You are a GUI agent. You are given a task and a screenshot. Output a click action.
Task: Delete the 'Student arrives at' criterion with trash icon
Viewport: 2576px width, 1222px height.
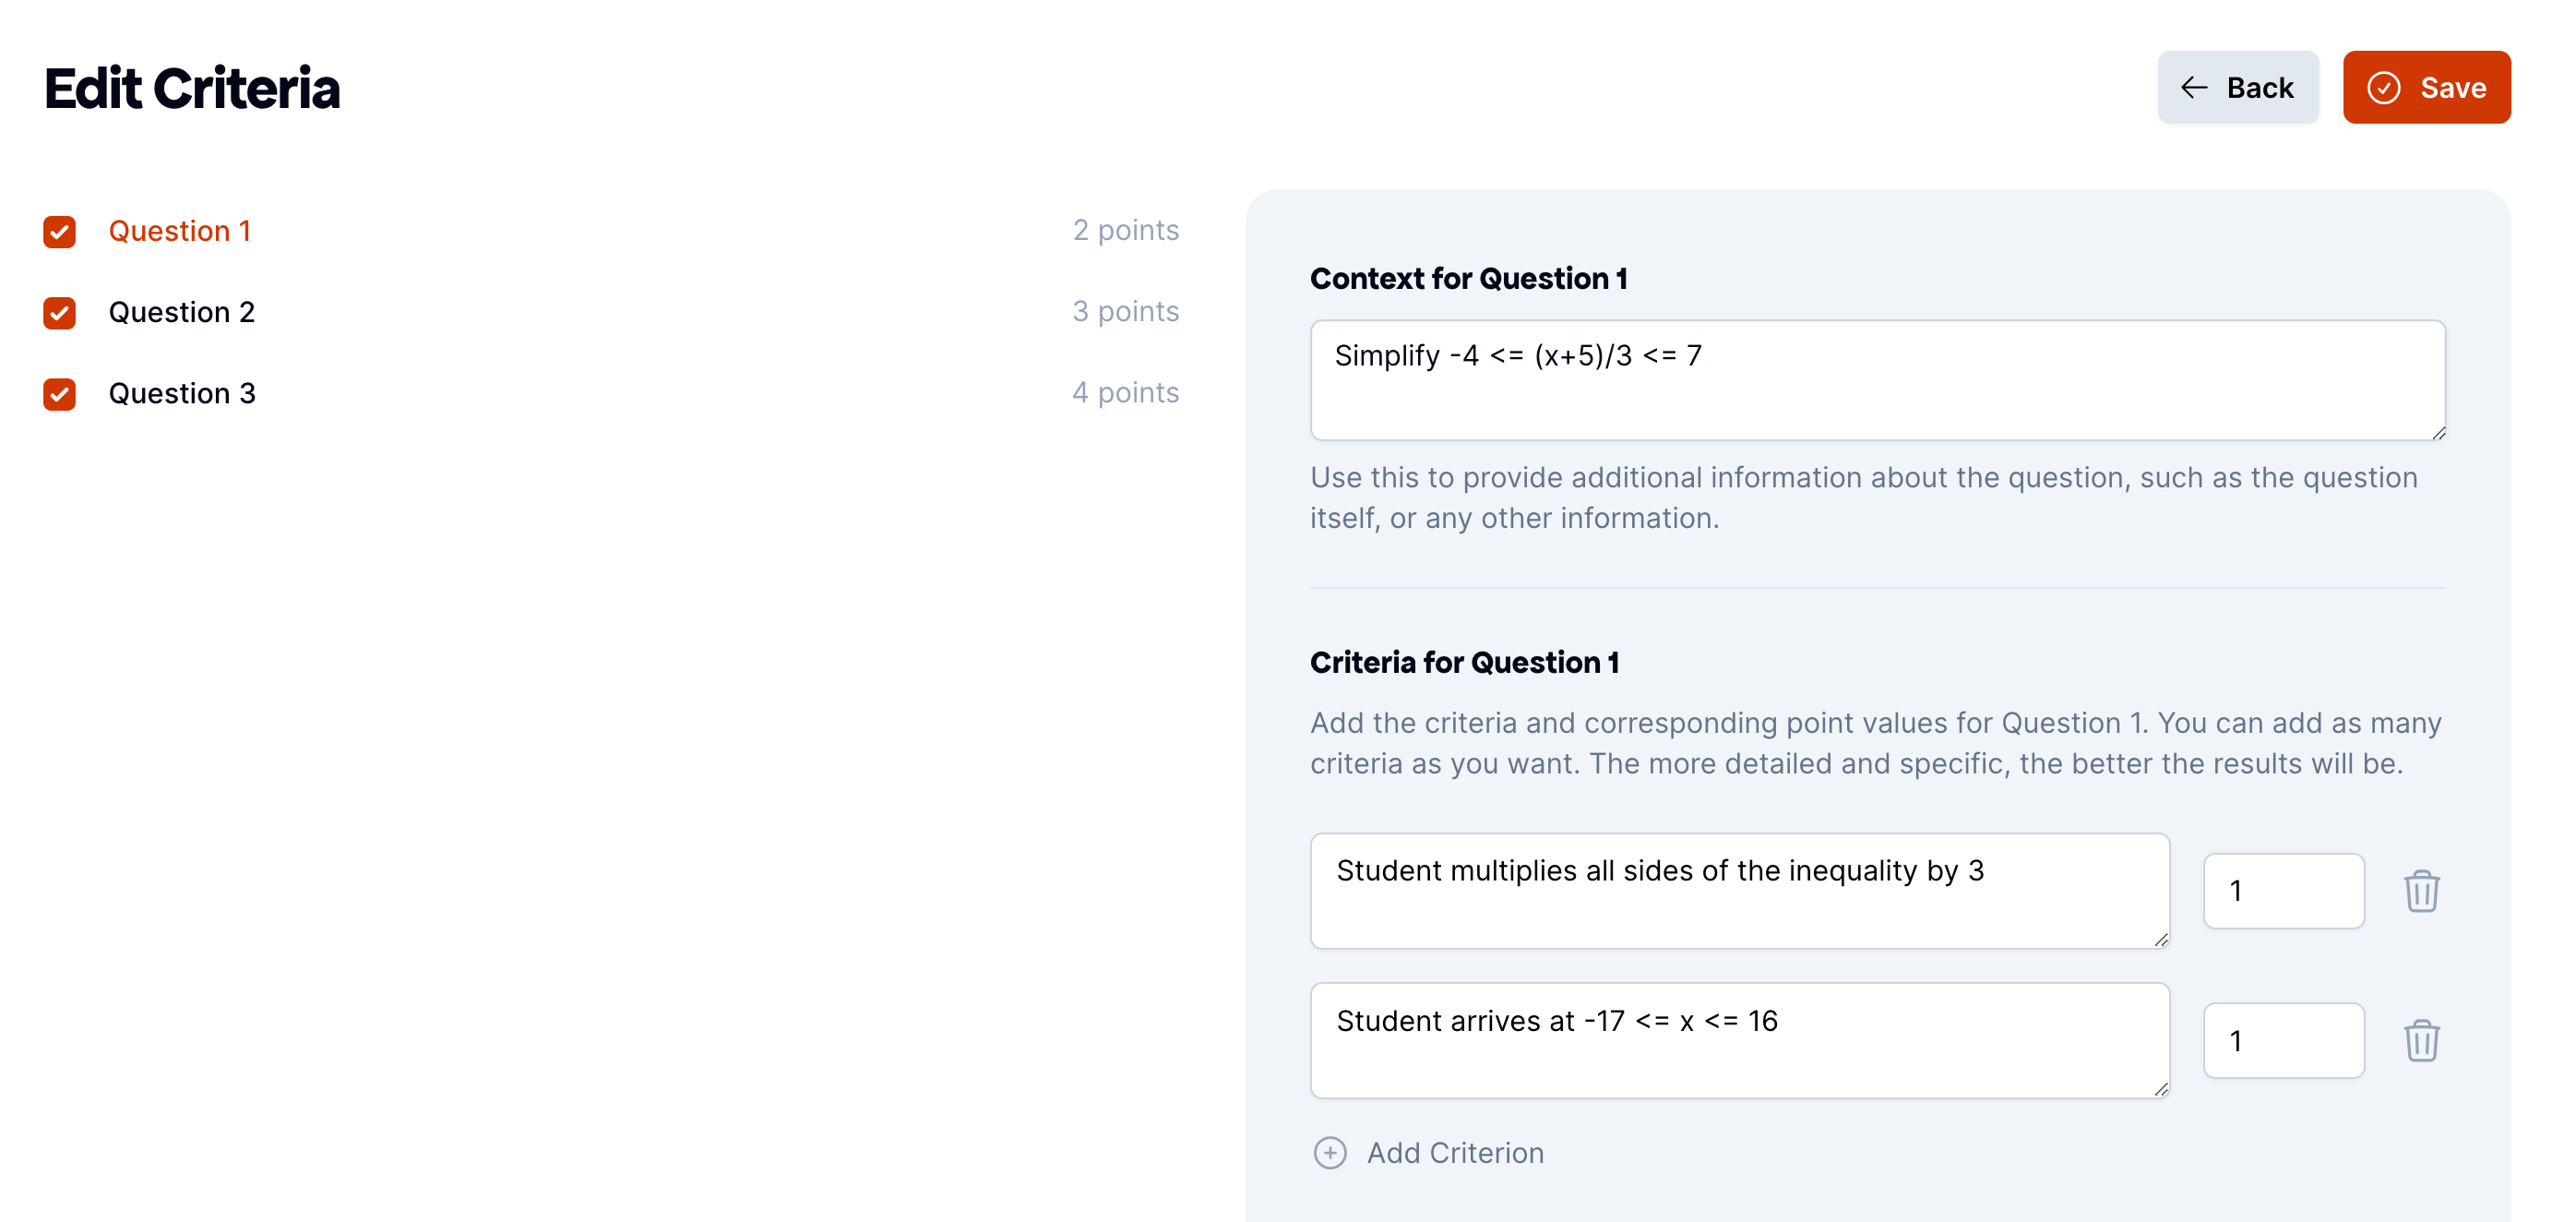2421,1041
